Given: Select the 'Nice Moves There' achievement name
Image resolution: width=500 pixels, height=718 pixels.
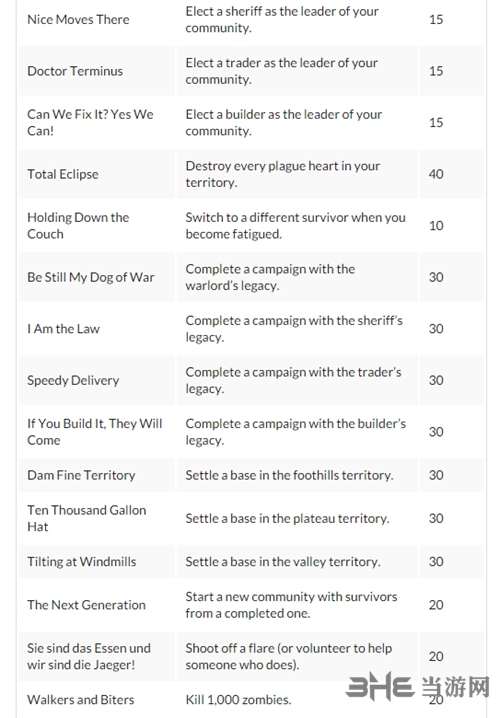Looking at the screenshot, I should click(x=78, y=20).
